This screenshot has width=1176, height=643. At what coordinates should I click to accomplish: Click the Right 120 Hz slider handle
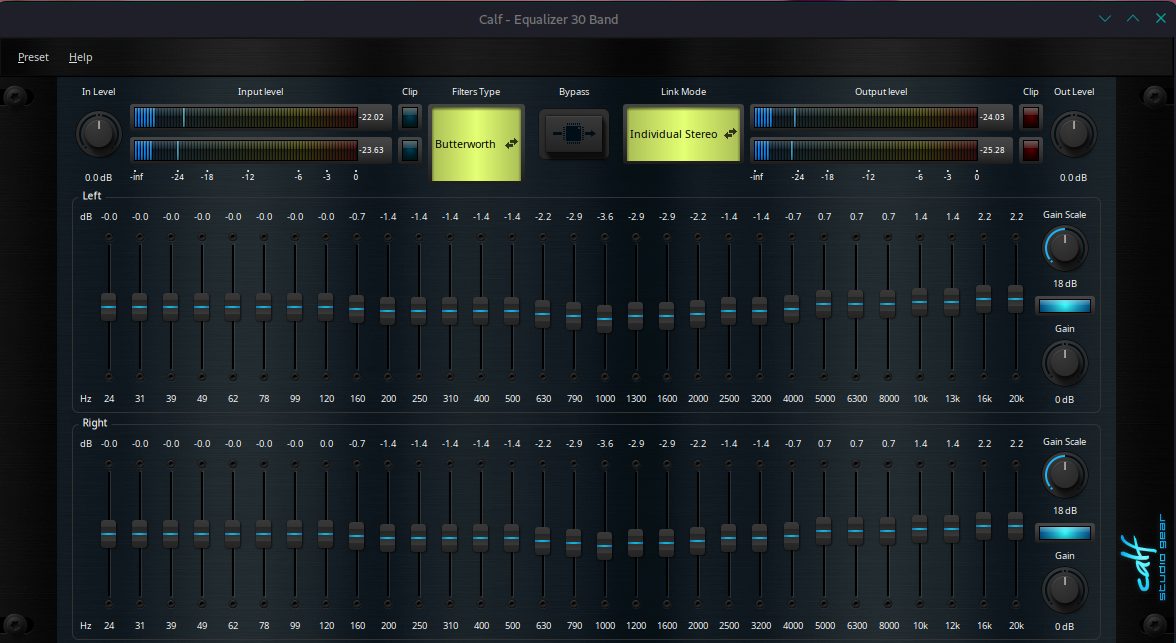326,534
